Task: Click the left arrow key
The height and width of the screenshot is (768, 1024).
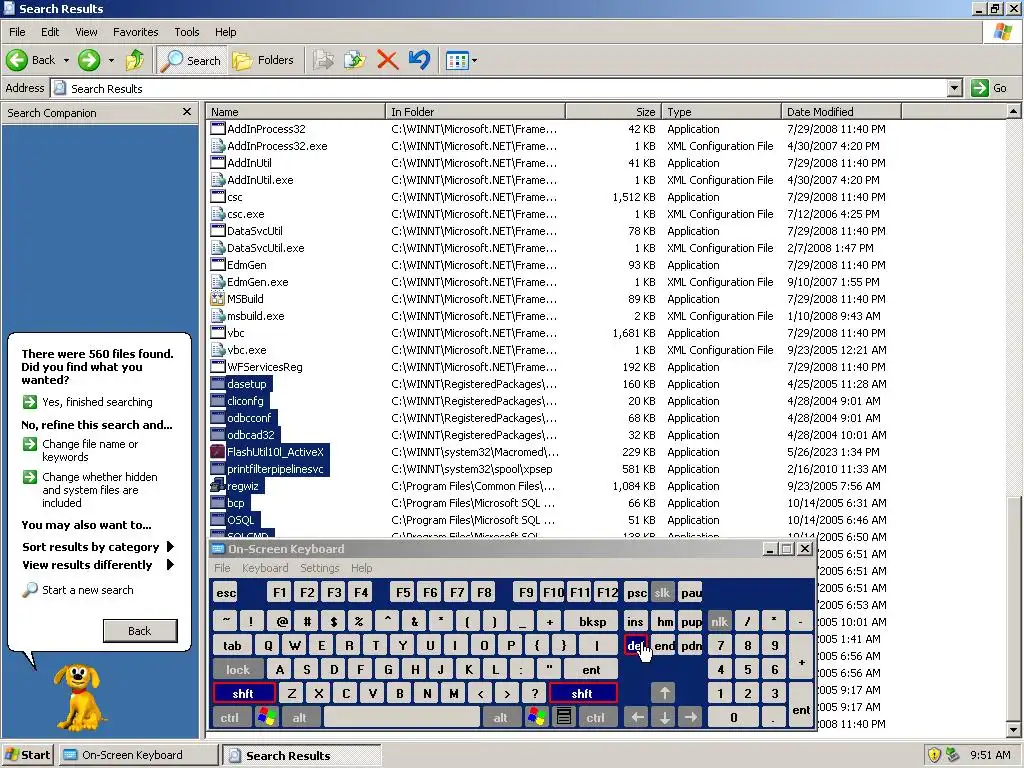Action: 637,718
